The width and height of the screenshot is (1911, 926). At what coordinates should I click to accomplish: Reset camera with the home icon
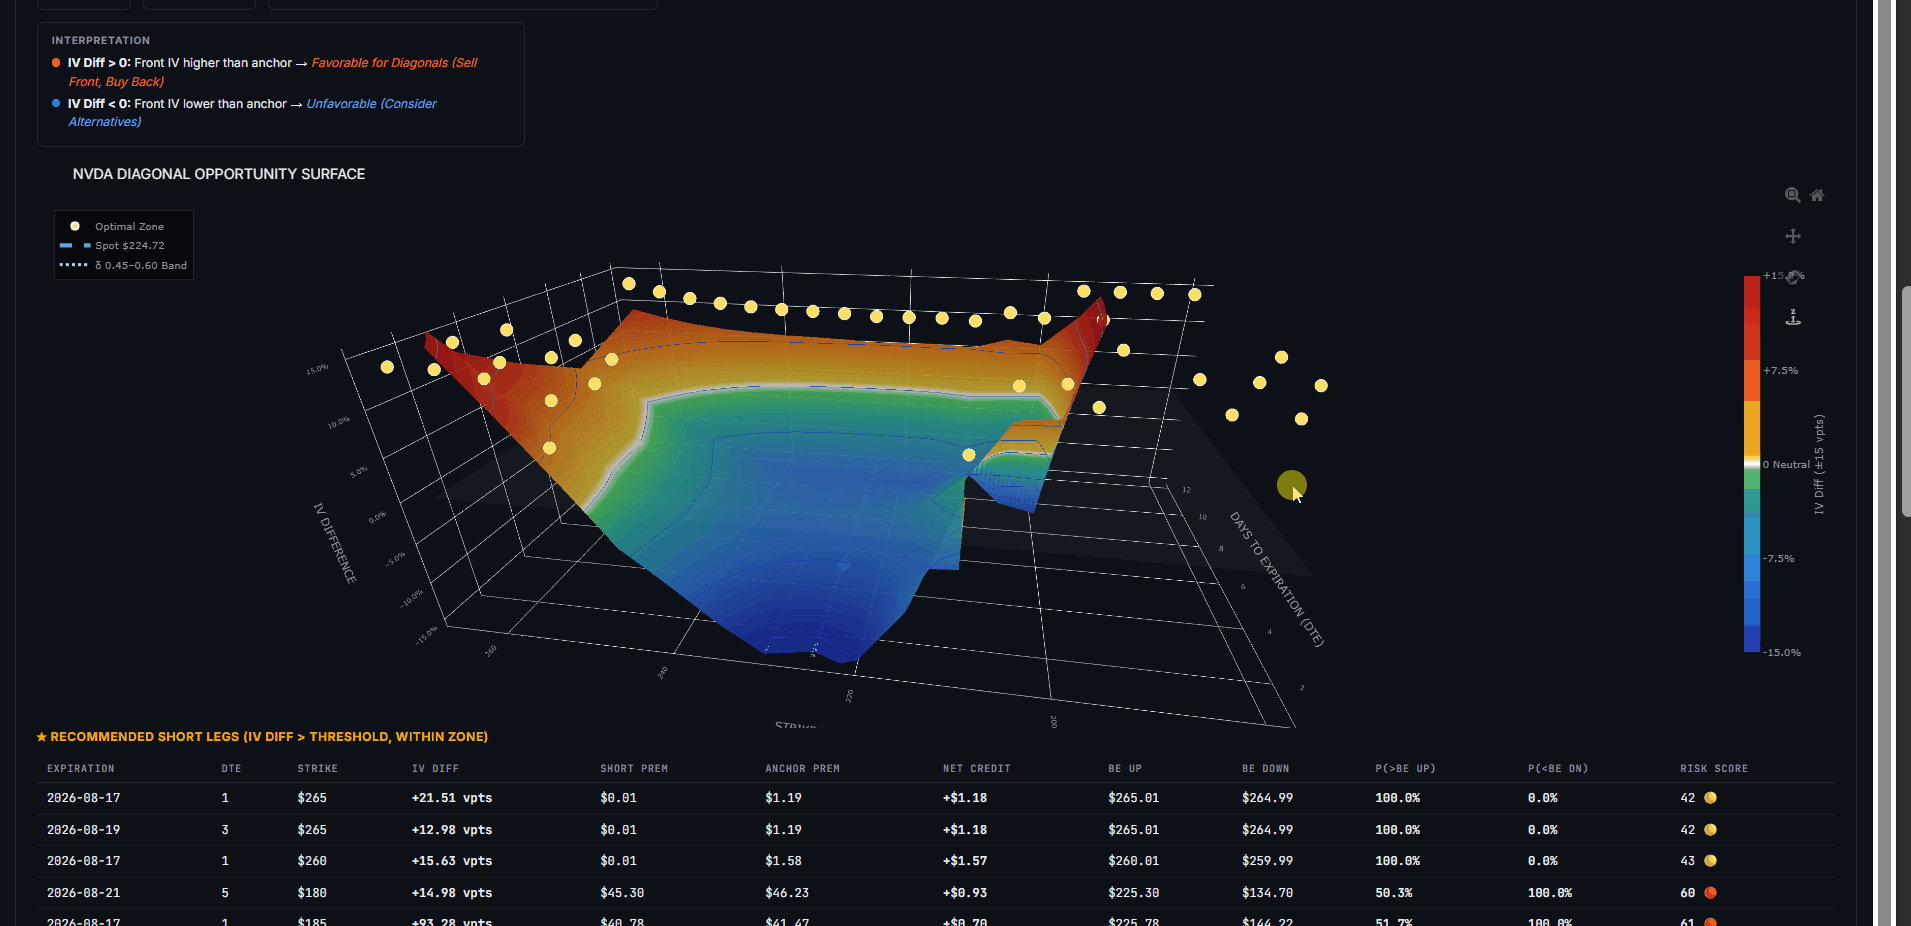(1817, 195)
